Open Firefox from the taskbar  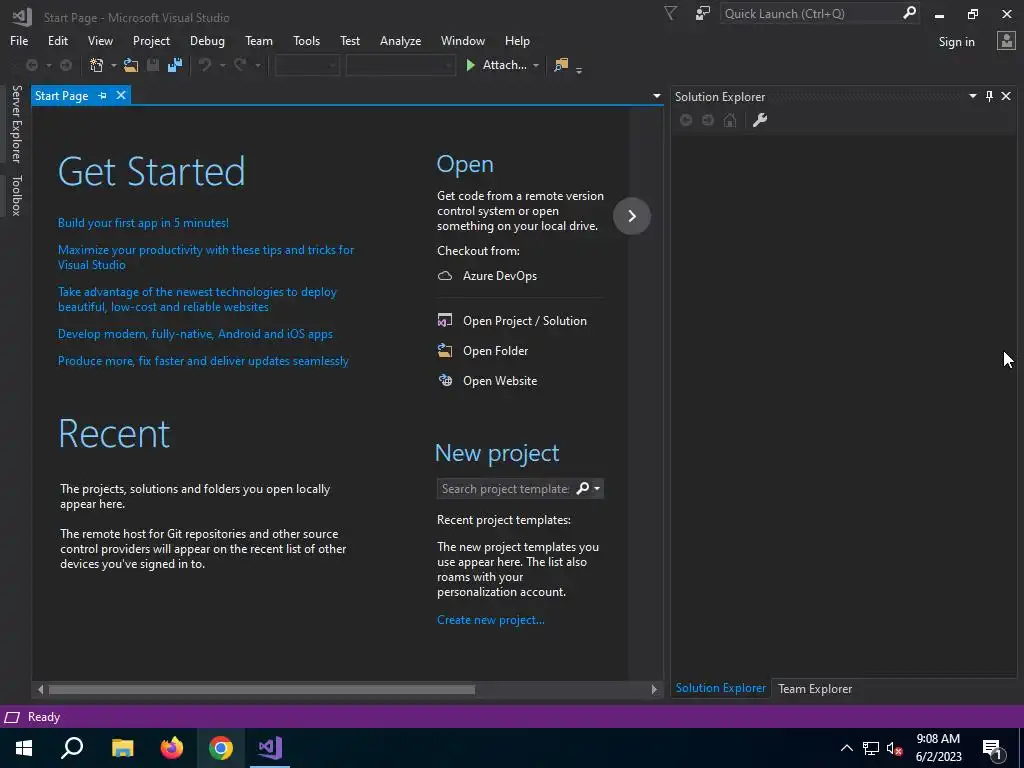pos(172,748)
